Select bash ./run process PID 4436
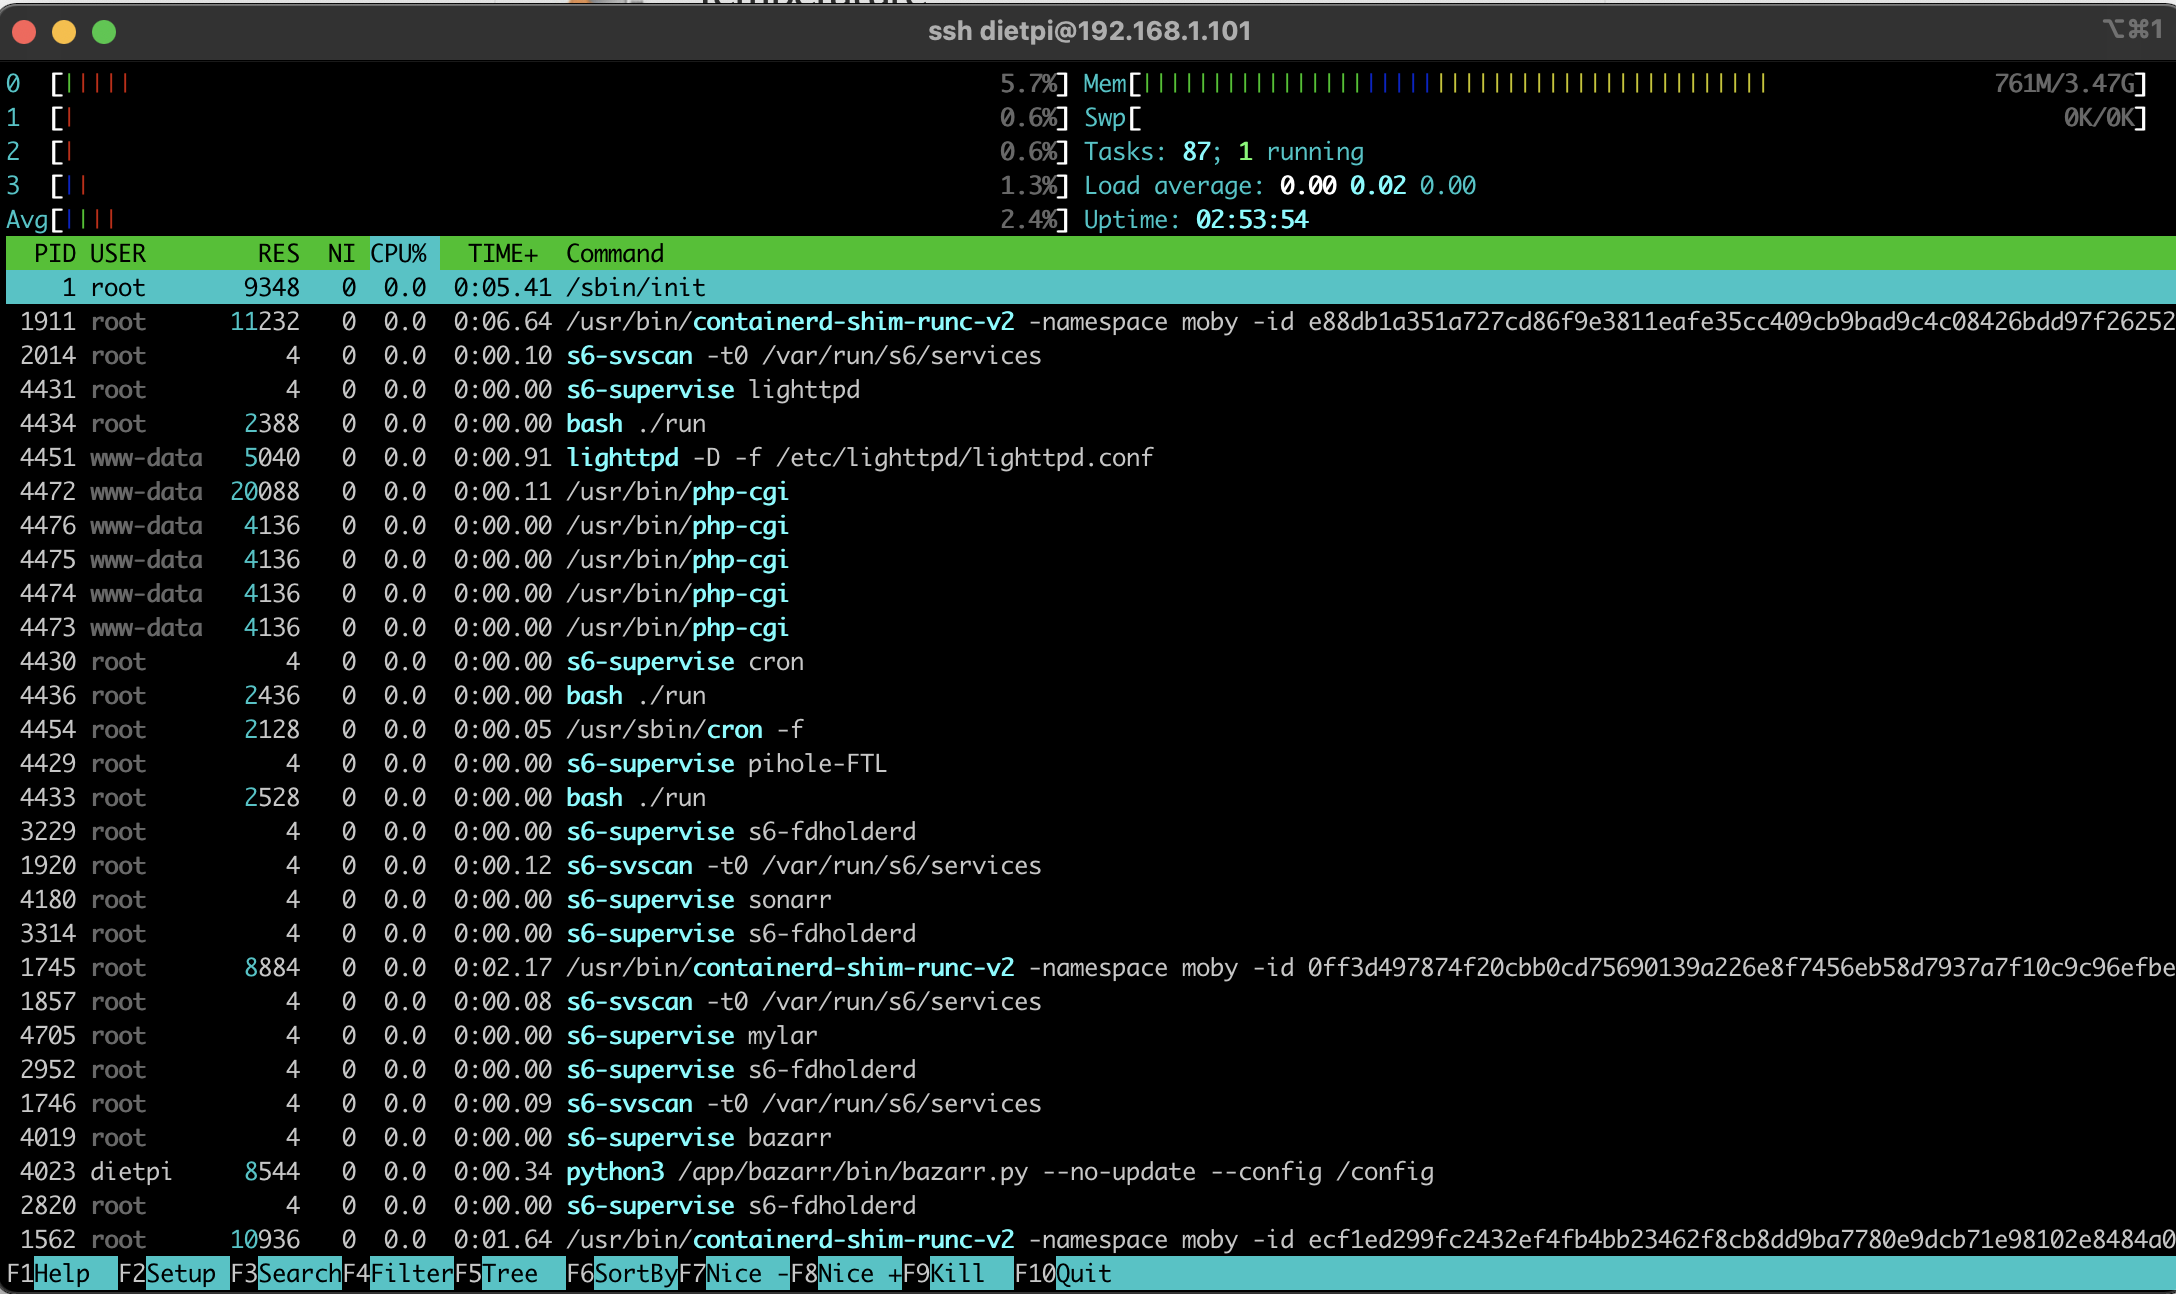 [1090, 695]
